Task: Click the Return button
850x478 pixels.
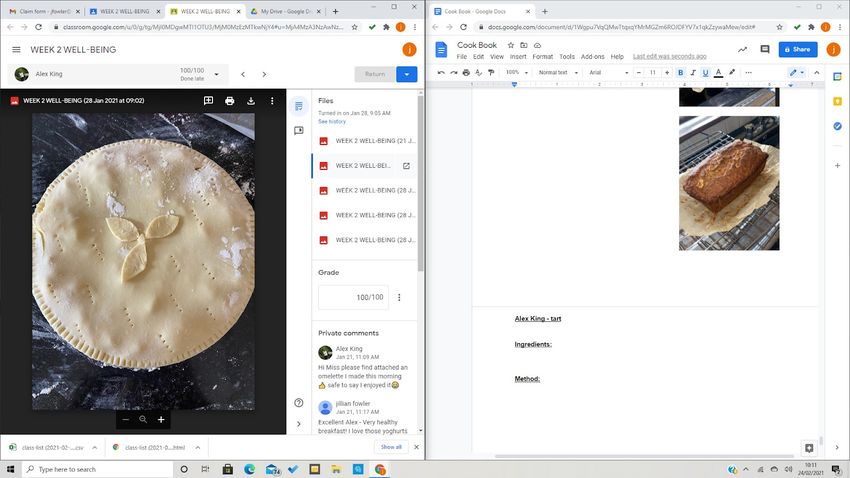Action: tap(375, 74)
